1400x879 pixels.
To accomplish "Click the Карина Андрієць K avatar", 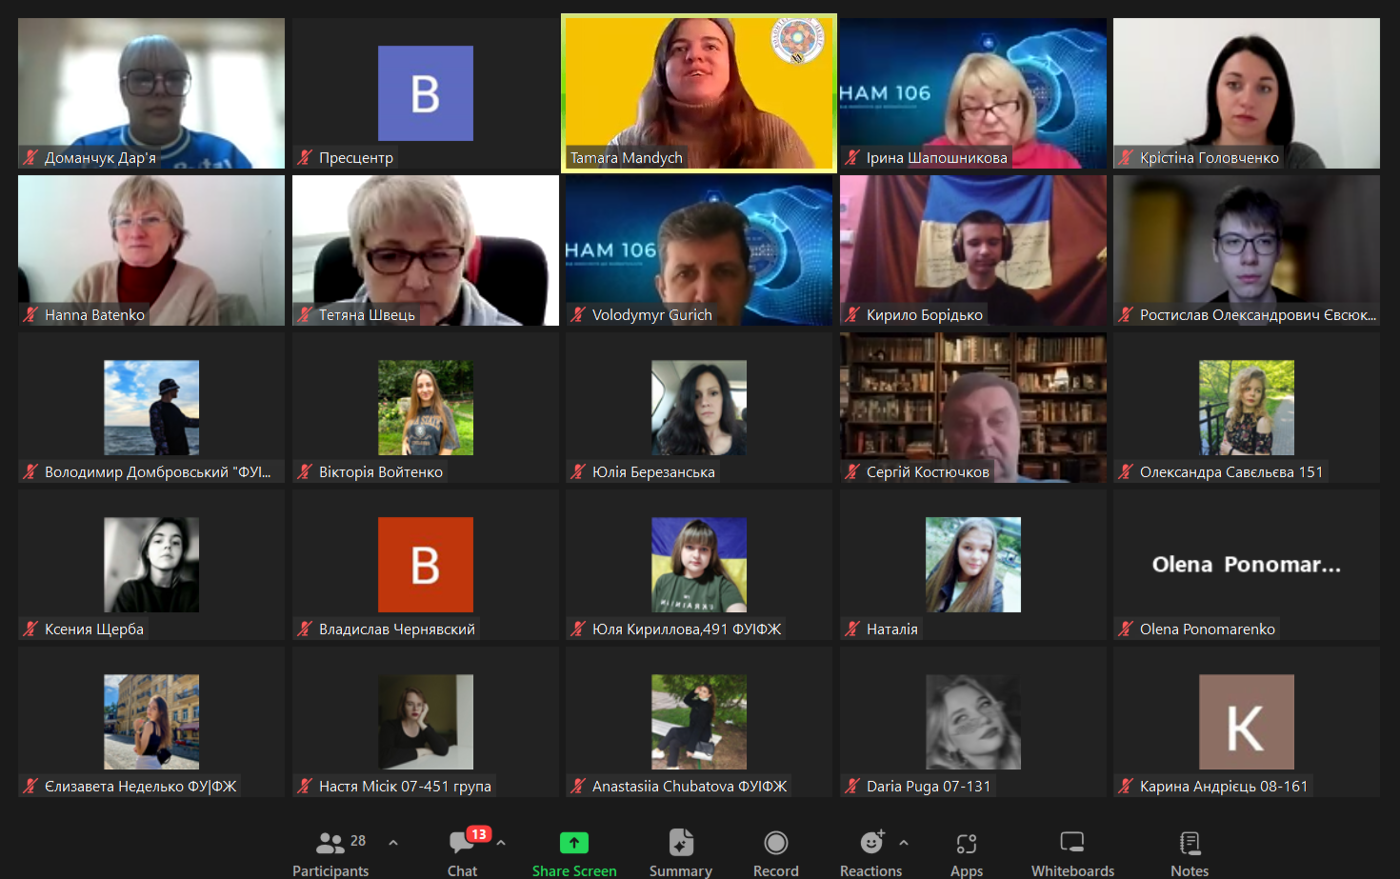I will pos(1246,722).
